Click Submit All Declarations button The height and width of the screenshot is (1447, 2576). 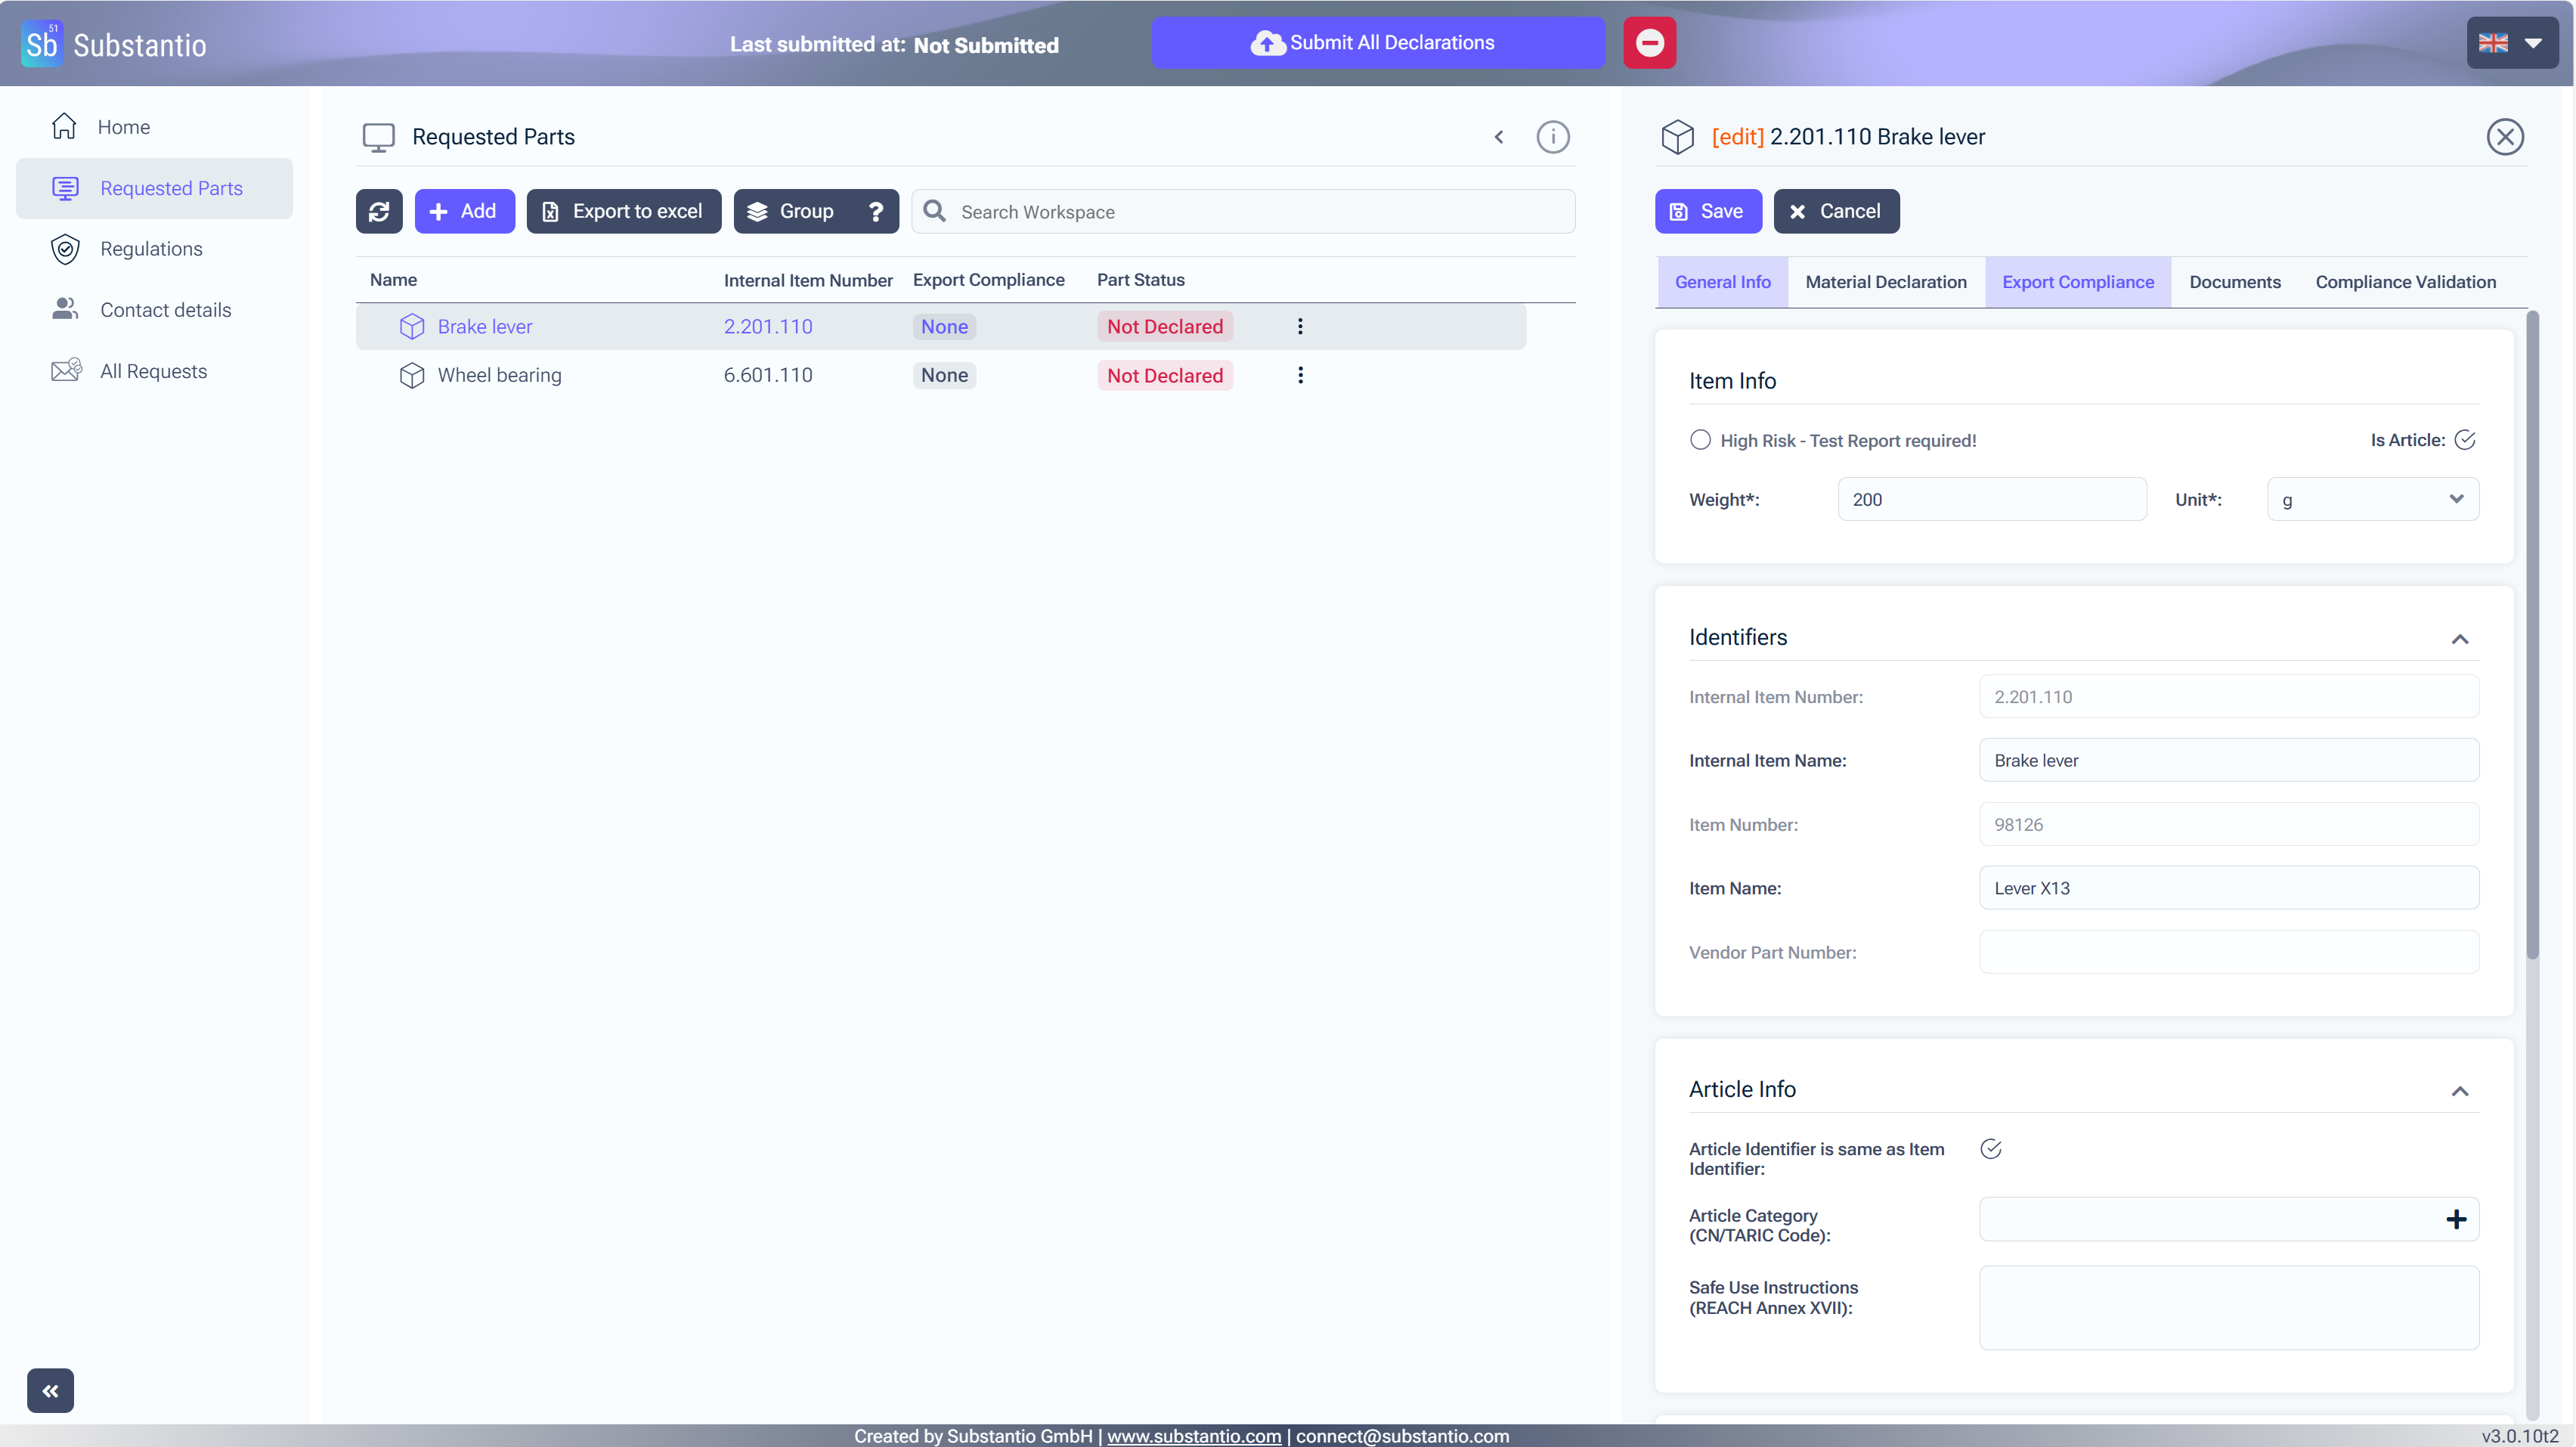tap(1377, 43)
